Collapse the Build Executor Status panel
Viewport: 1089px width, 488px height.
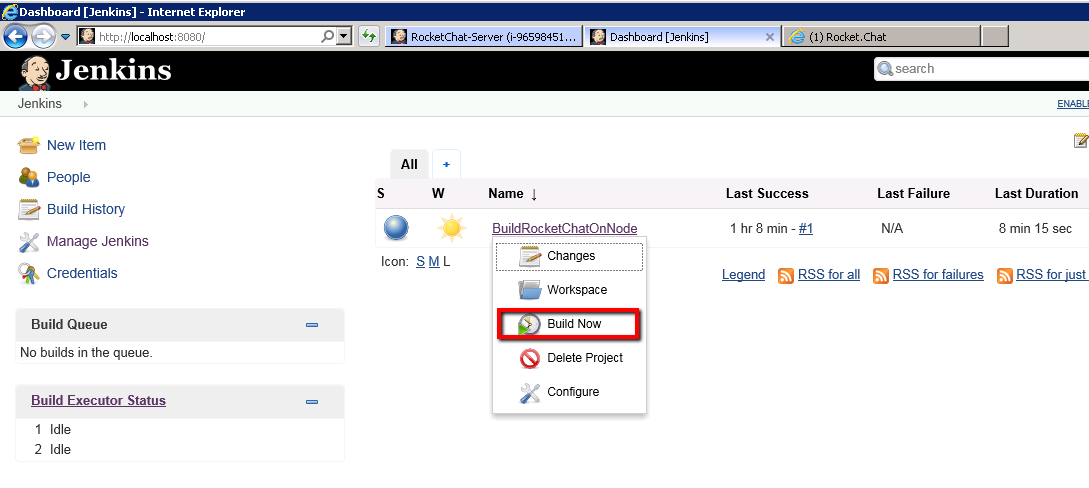coord(312,401)
